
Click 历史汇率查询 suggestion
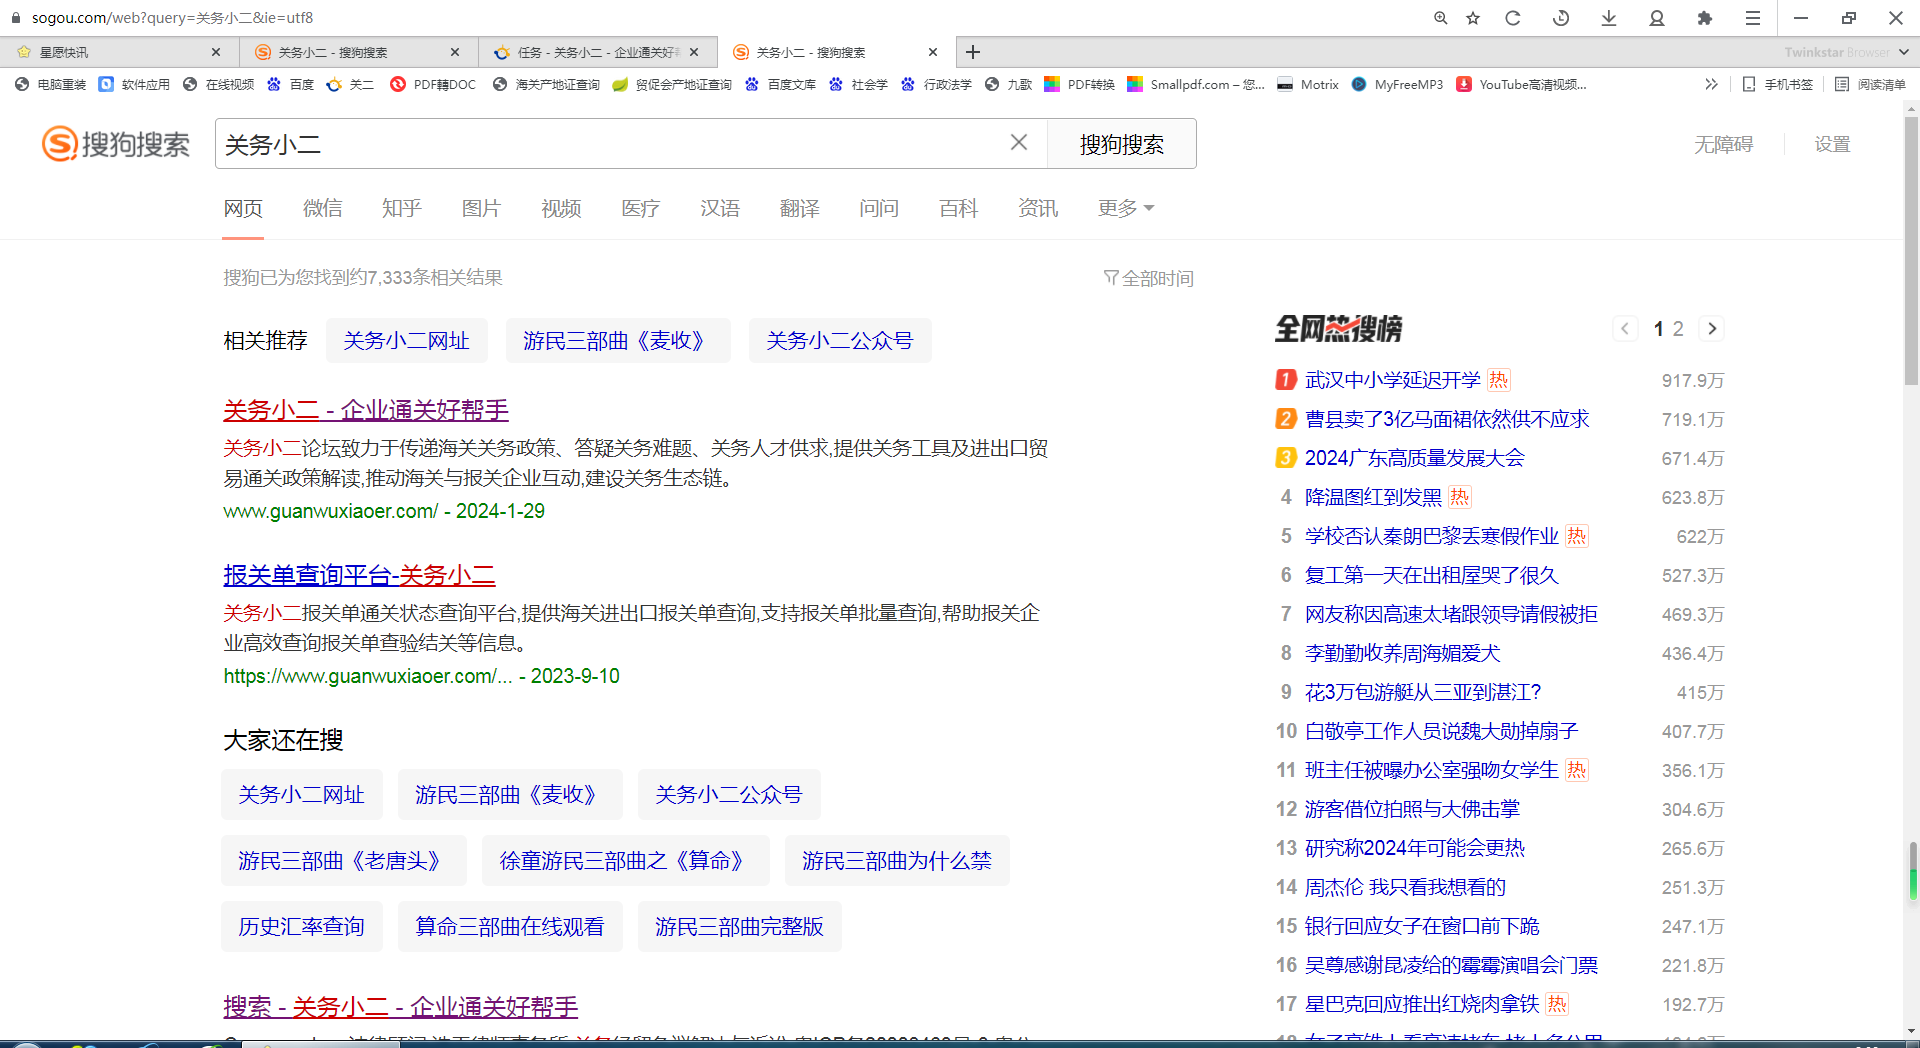(301, 927)
